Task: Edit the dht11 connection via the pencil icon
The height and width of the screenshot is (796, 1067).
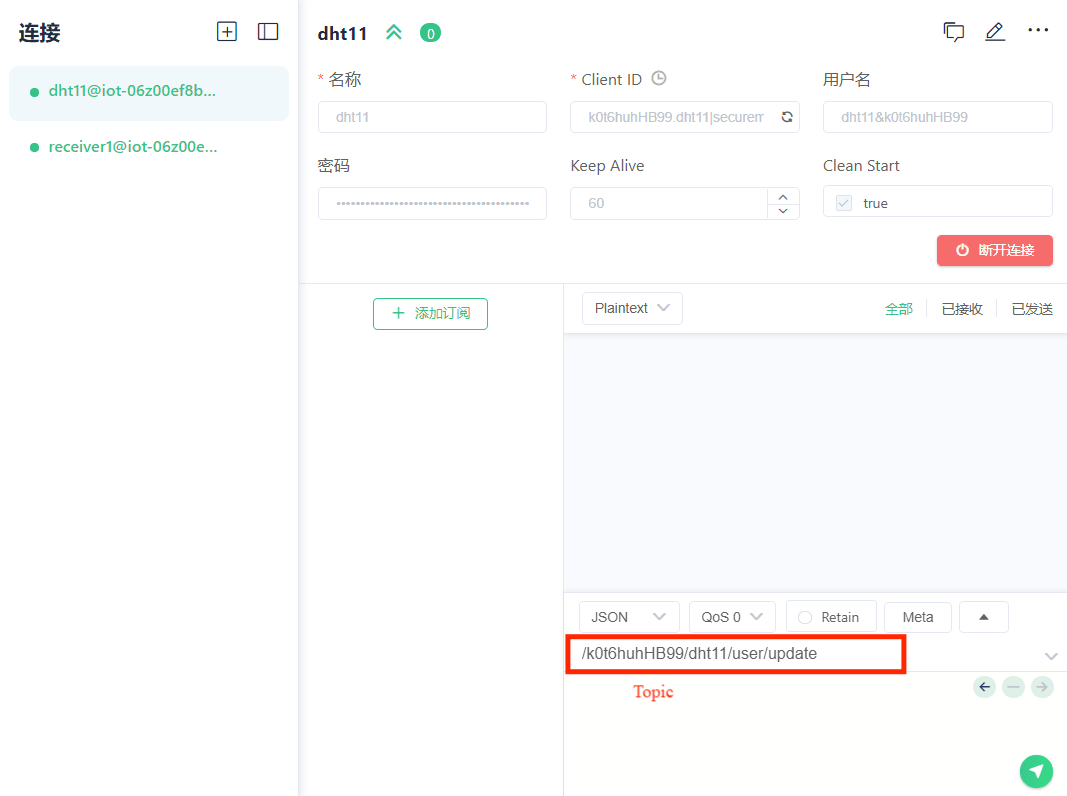Action: point(995,31)
